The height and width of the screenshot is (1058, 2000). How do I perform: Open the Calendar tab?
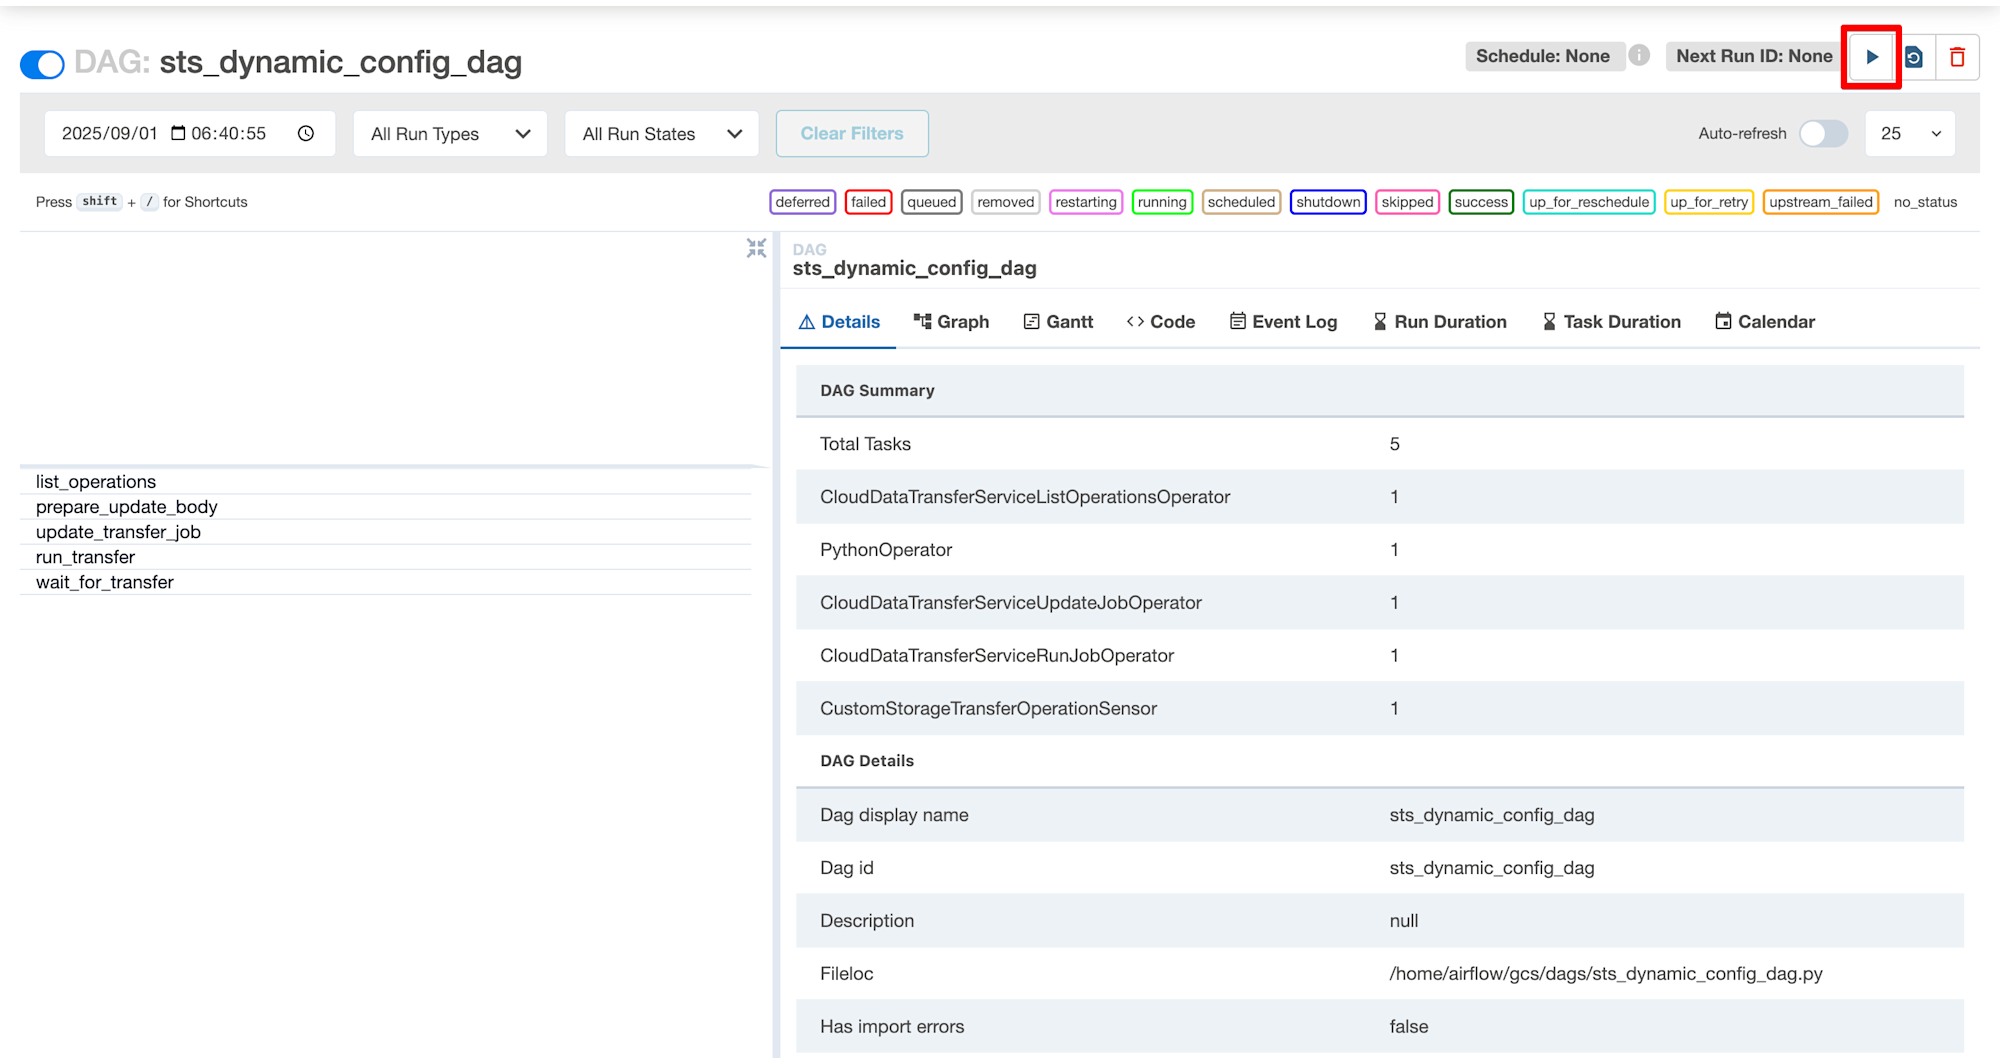coord(1765,321)
